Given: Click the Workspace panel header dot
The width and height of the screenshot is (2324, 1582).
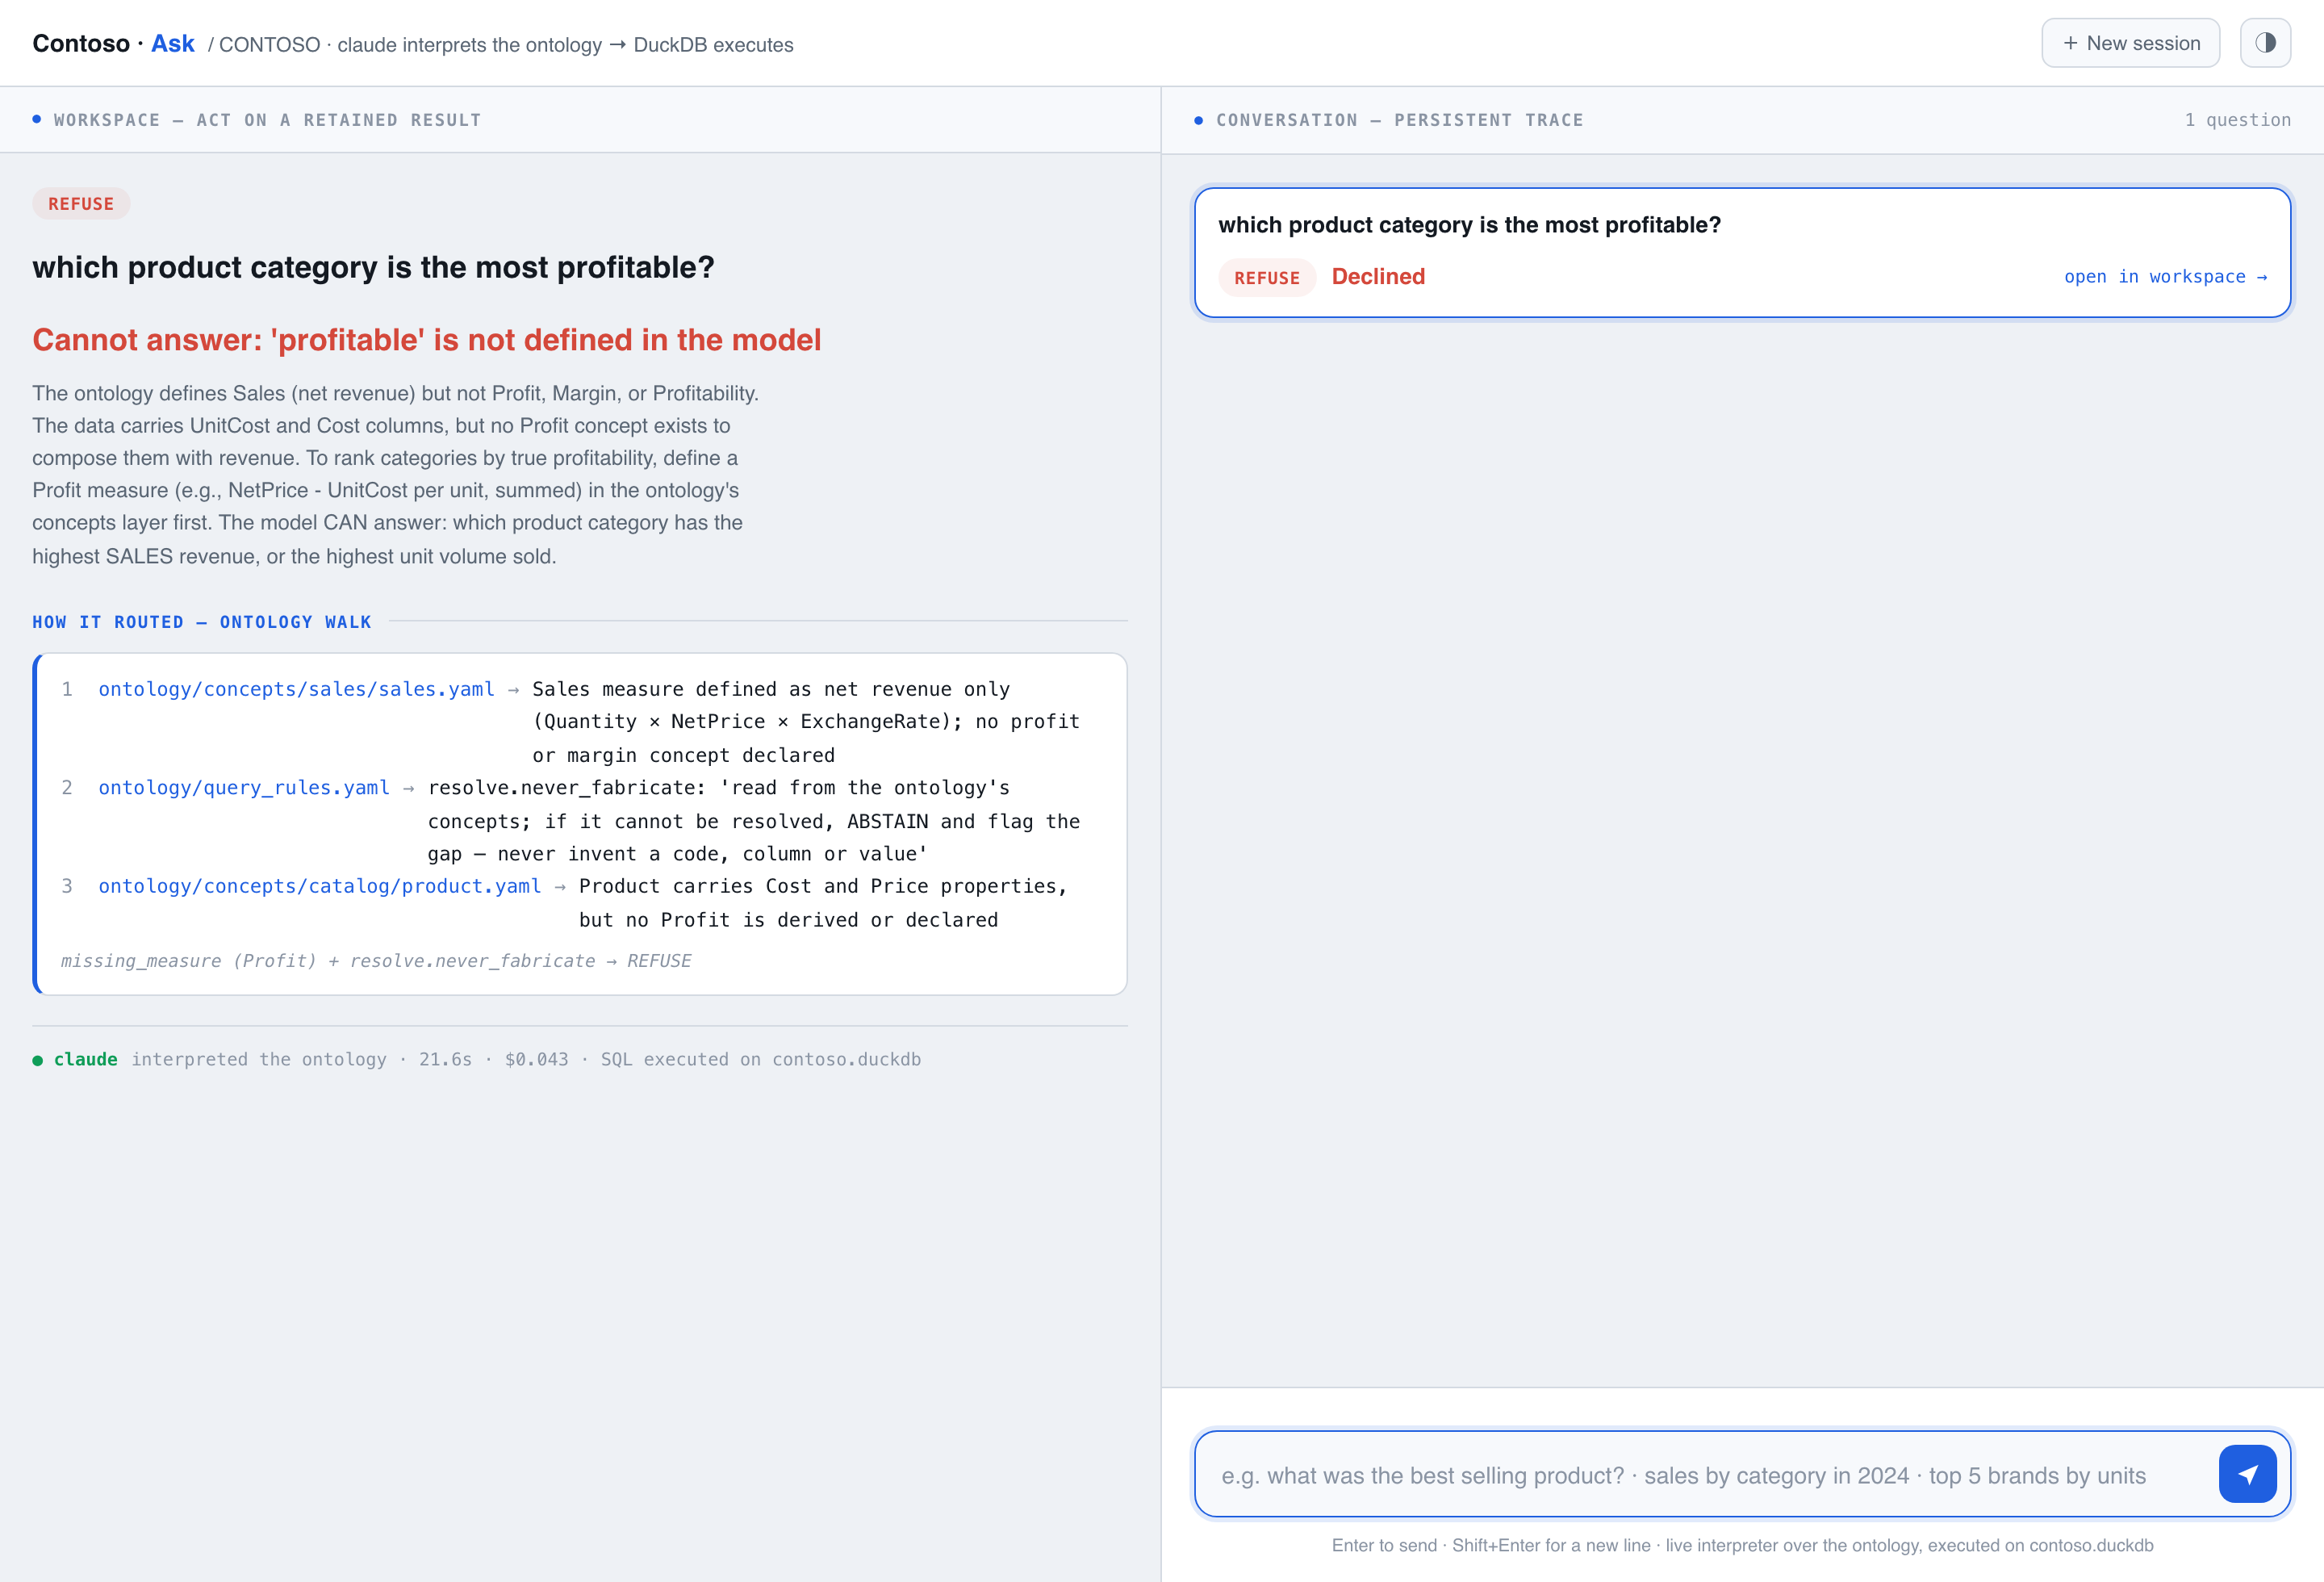Looking at the screenshot, I should pyautogui.click(x=37, y=119).
